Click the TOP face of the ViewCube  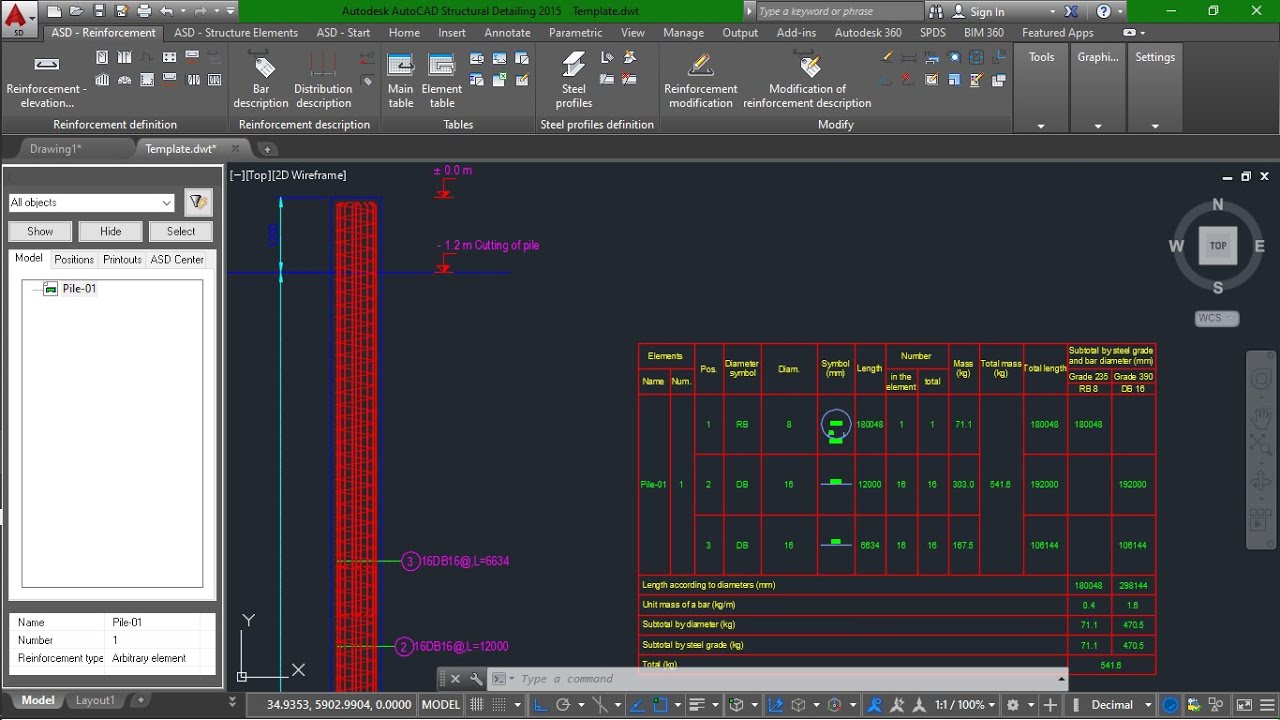tap(1218, 245)
